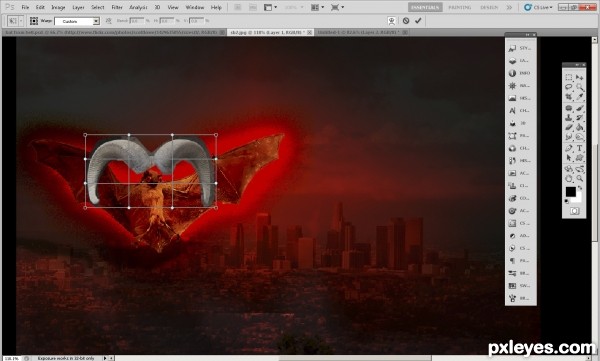Open the CS Live dropdown
The image size is (600, 361).
538,7
